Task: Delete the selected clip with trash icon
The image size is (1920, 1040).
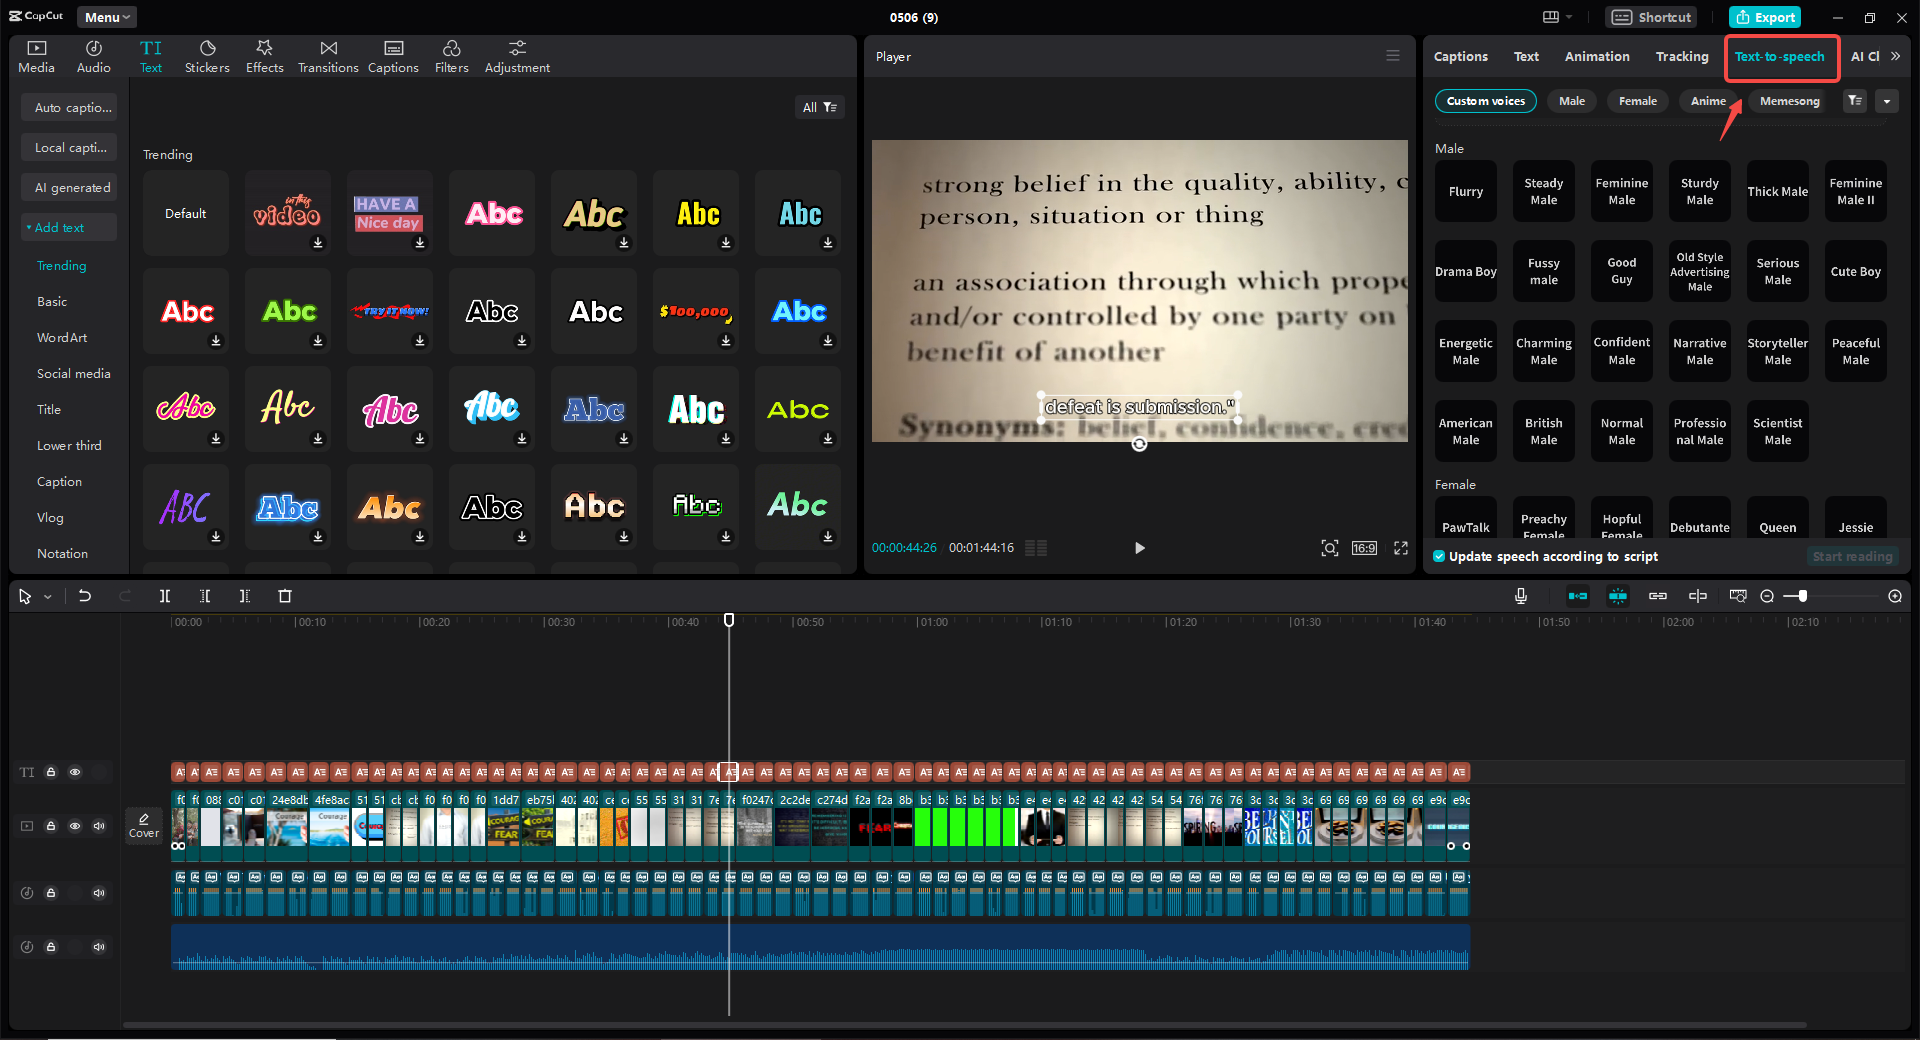Action: (x=285, y=596)
